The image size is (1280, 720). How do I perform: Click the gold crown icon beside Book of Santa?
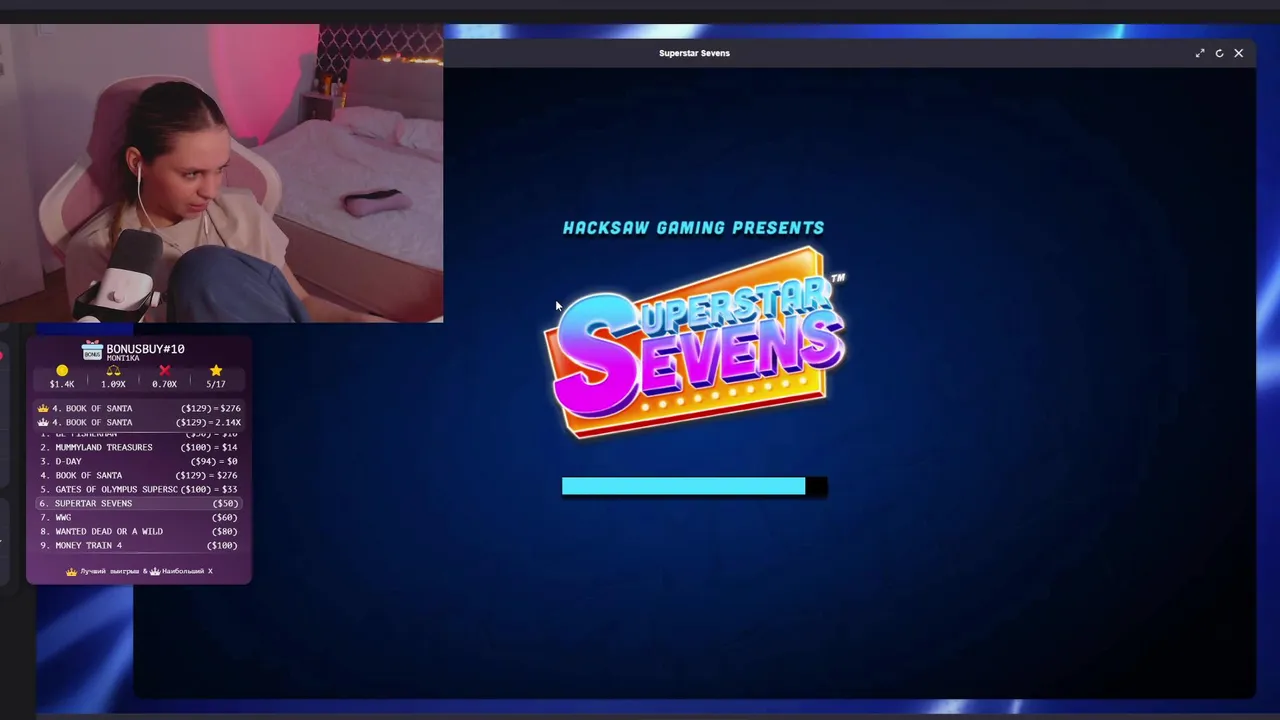43,408
